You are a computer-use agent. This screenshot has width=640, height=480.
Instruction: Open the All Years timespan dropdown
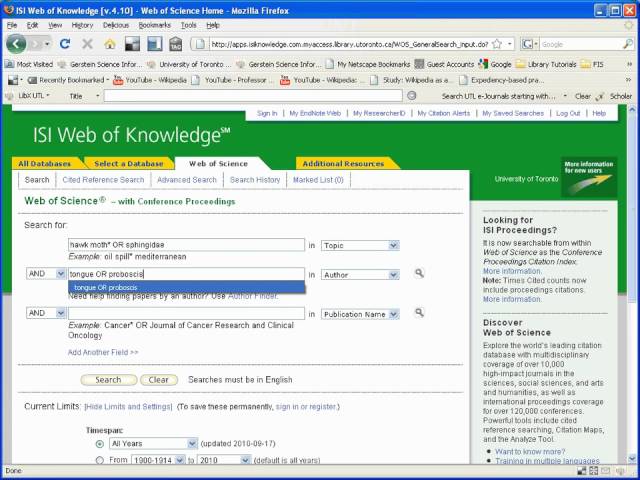coord(153,444)
